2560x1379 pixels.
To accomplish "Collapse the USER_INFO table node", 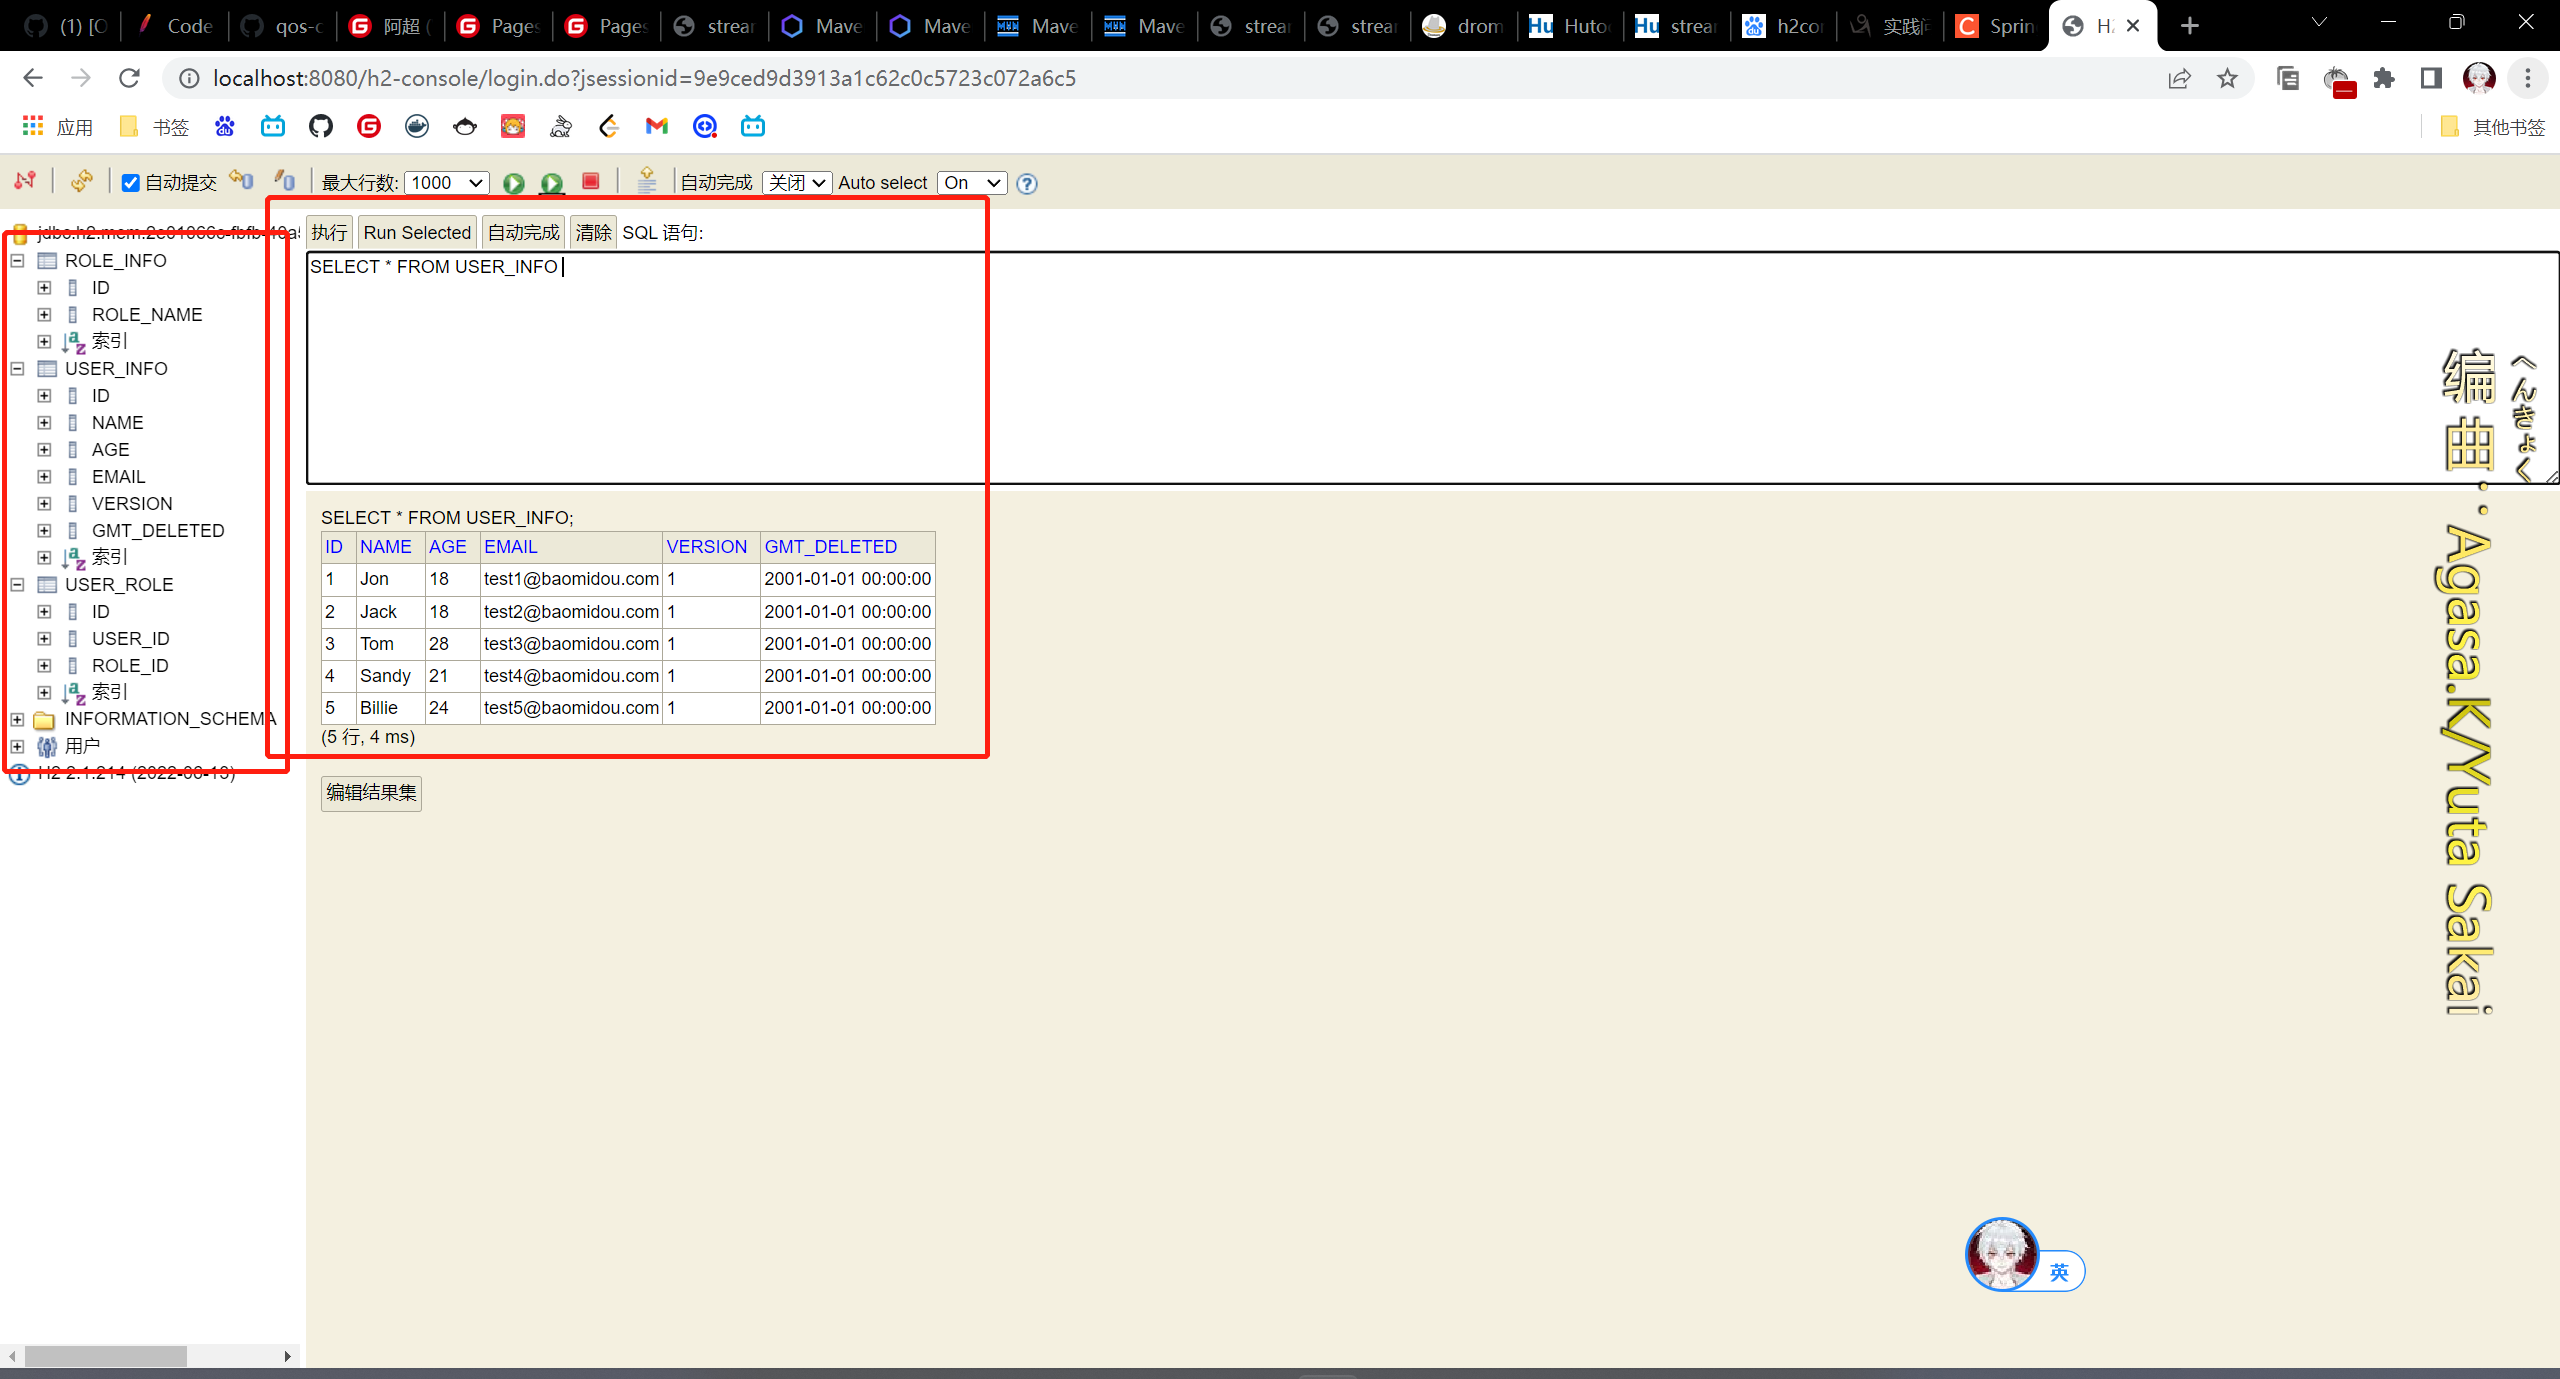I will [17, 369].
